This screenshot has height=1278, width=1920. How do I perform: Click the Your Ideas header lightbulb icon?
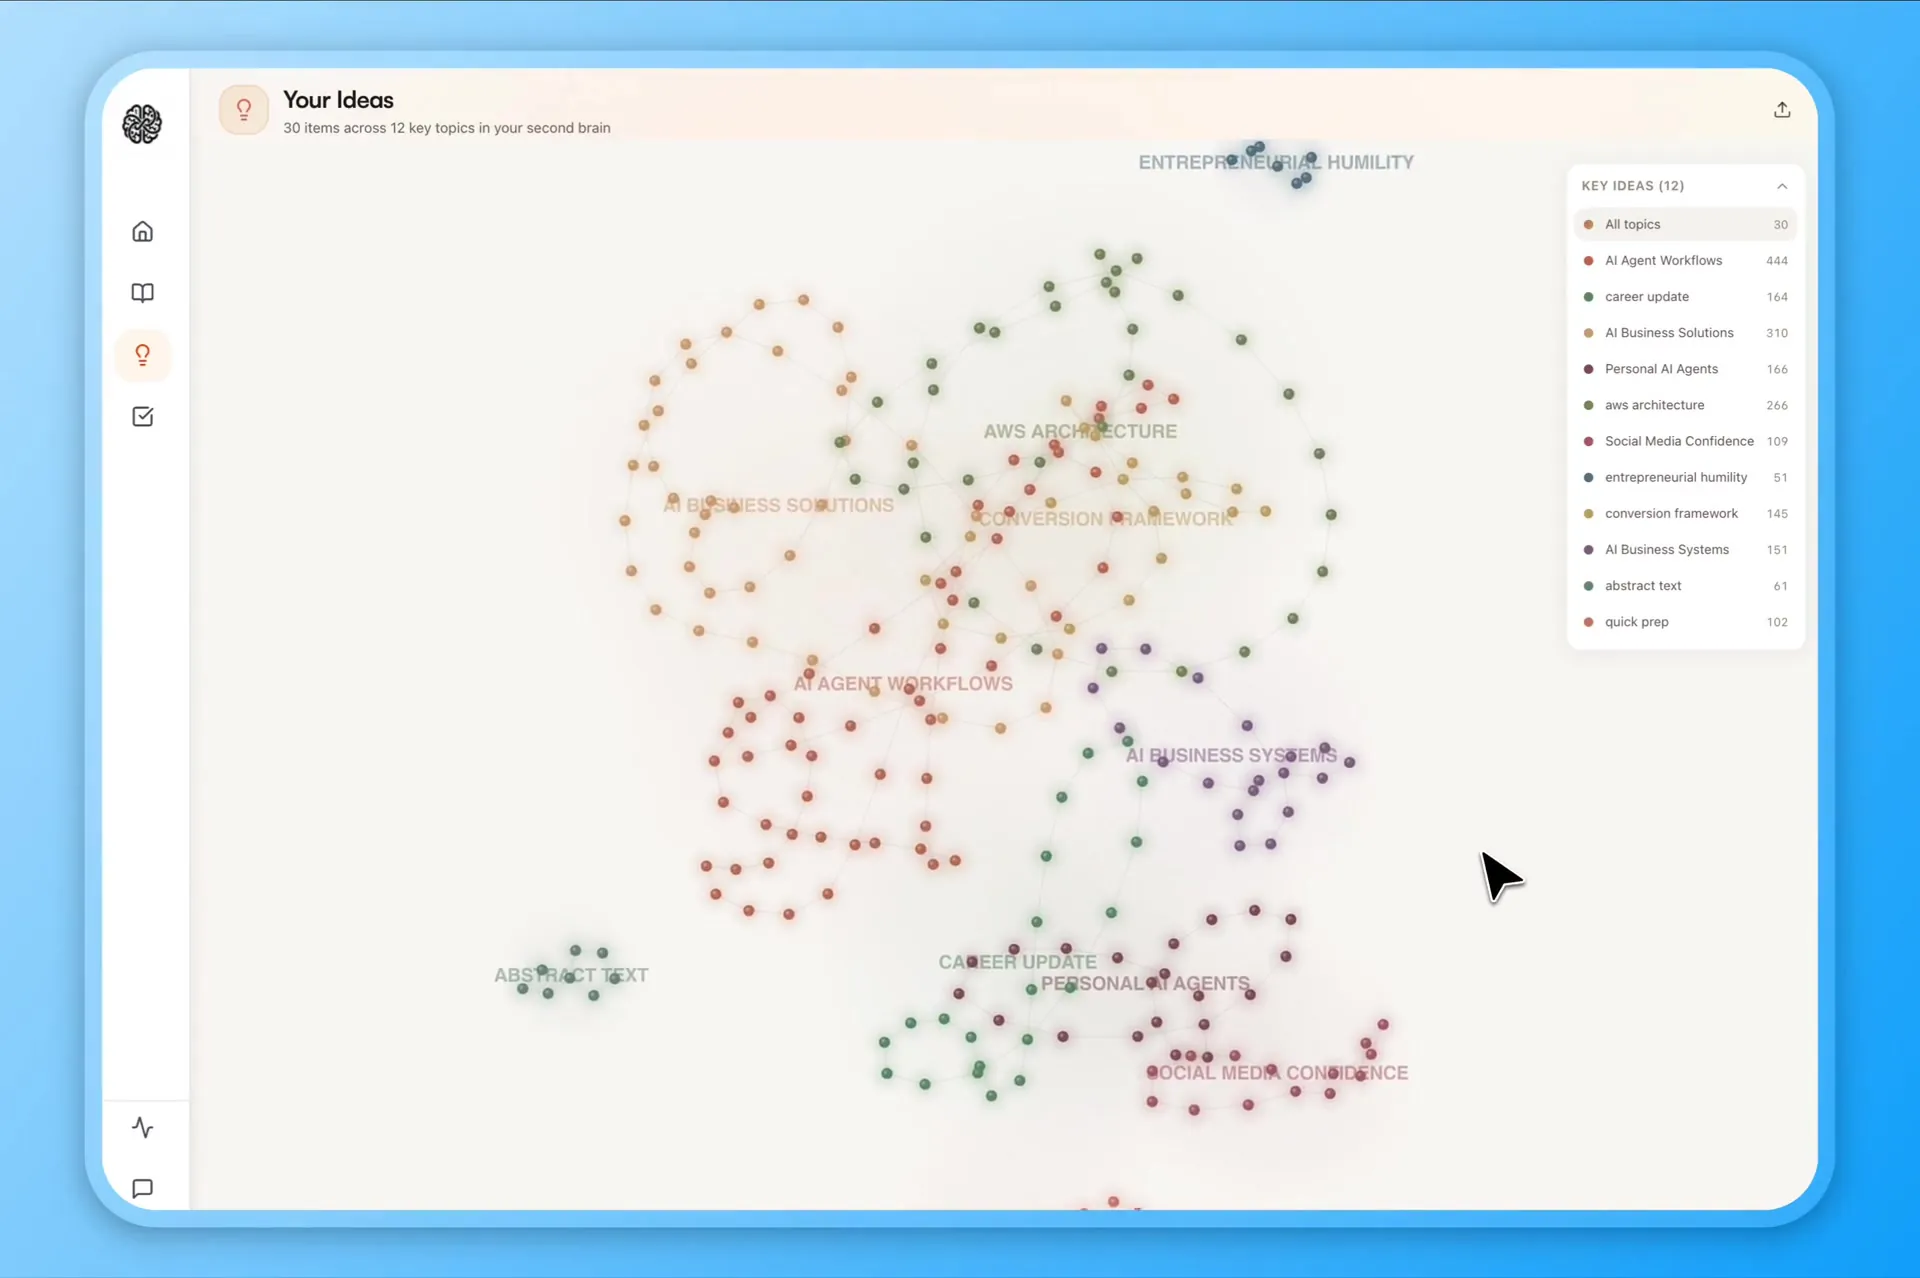coord(244,110)
